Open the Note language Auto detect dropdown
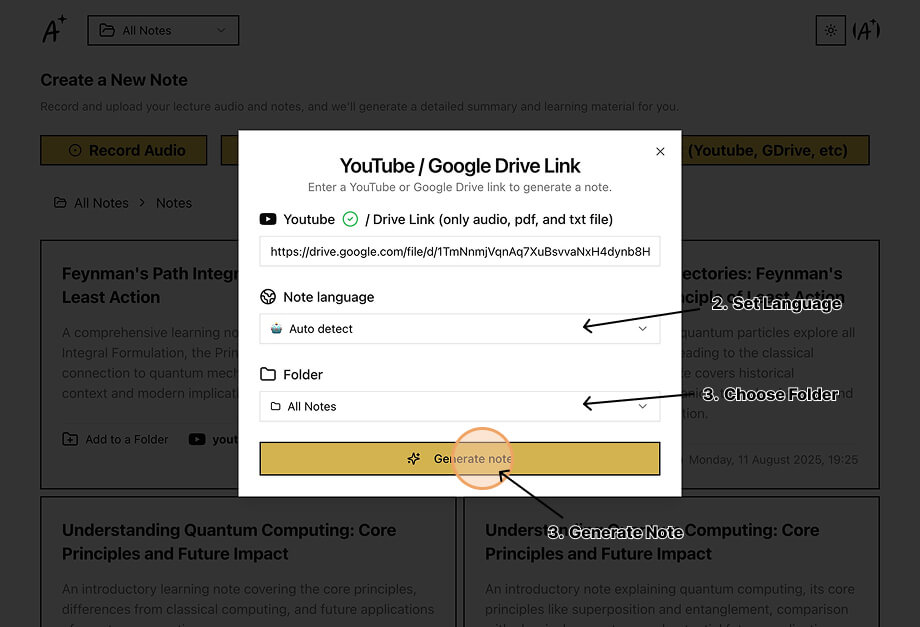This screenshot has width=920, height=627. (x=459, y=328)
